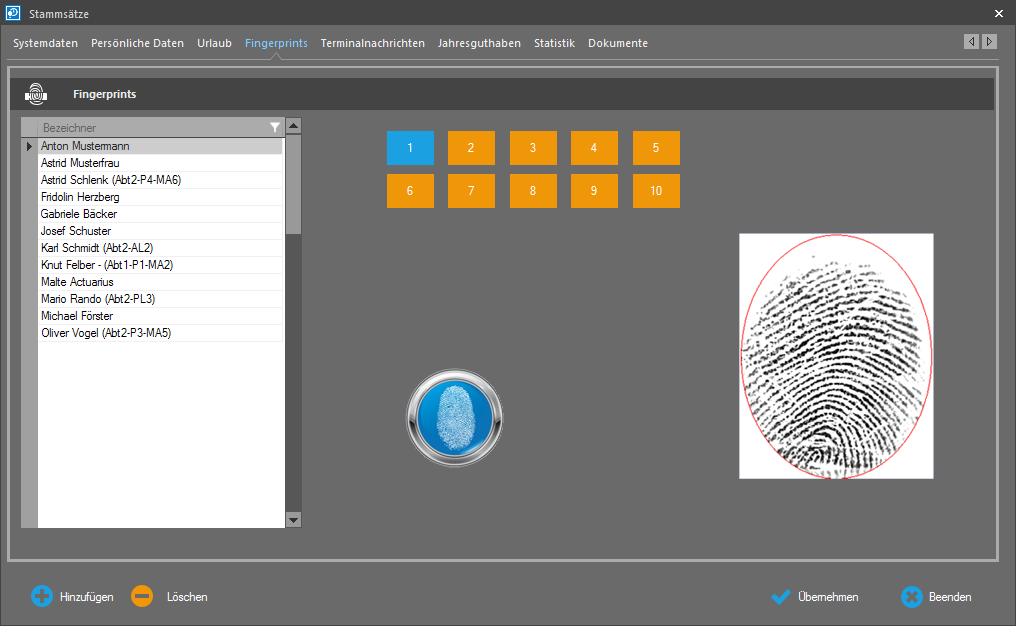Click the minus icon for Löschen
This screenshot has height=626, width=1016.
[x=142, y=597]
